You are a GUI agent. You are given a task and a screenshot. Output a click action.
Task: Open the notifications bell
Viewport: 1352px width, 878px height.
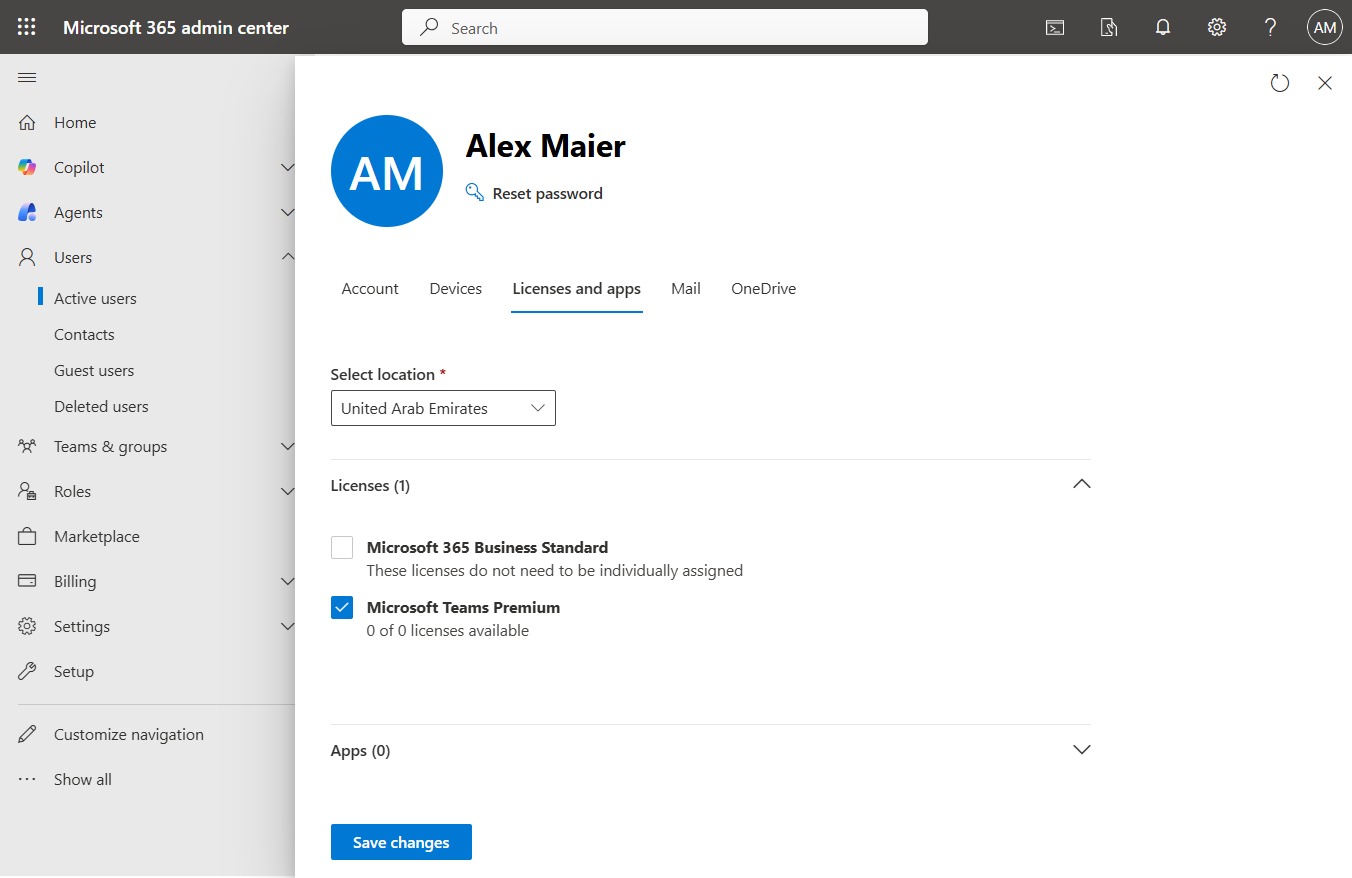coord(1163,28)
